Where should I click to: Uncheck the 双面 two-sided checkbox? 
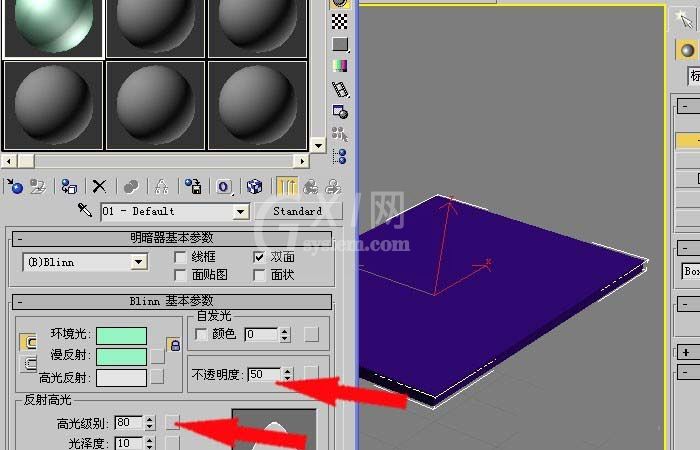click(x=259, y=257)
